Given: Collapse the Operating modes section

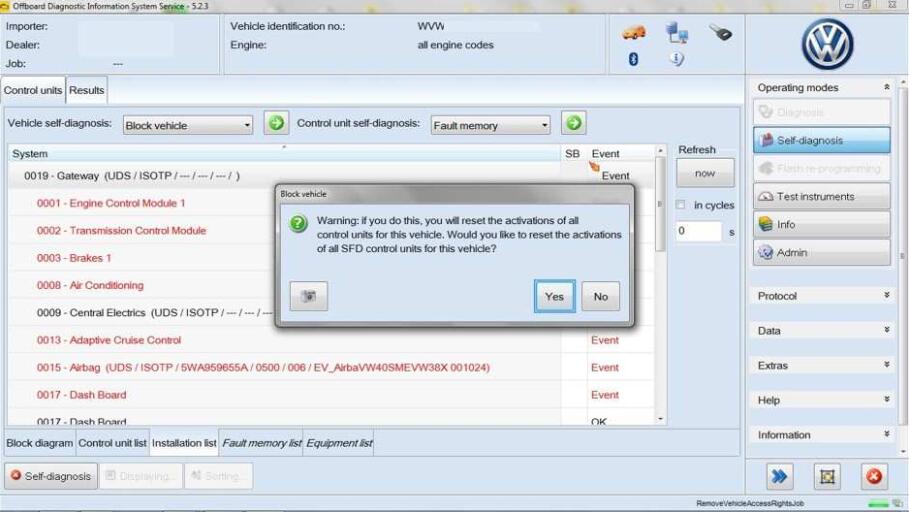Looking at the screenshot, I should [x=886, y=88].
